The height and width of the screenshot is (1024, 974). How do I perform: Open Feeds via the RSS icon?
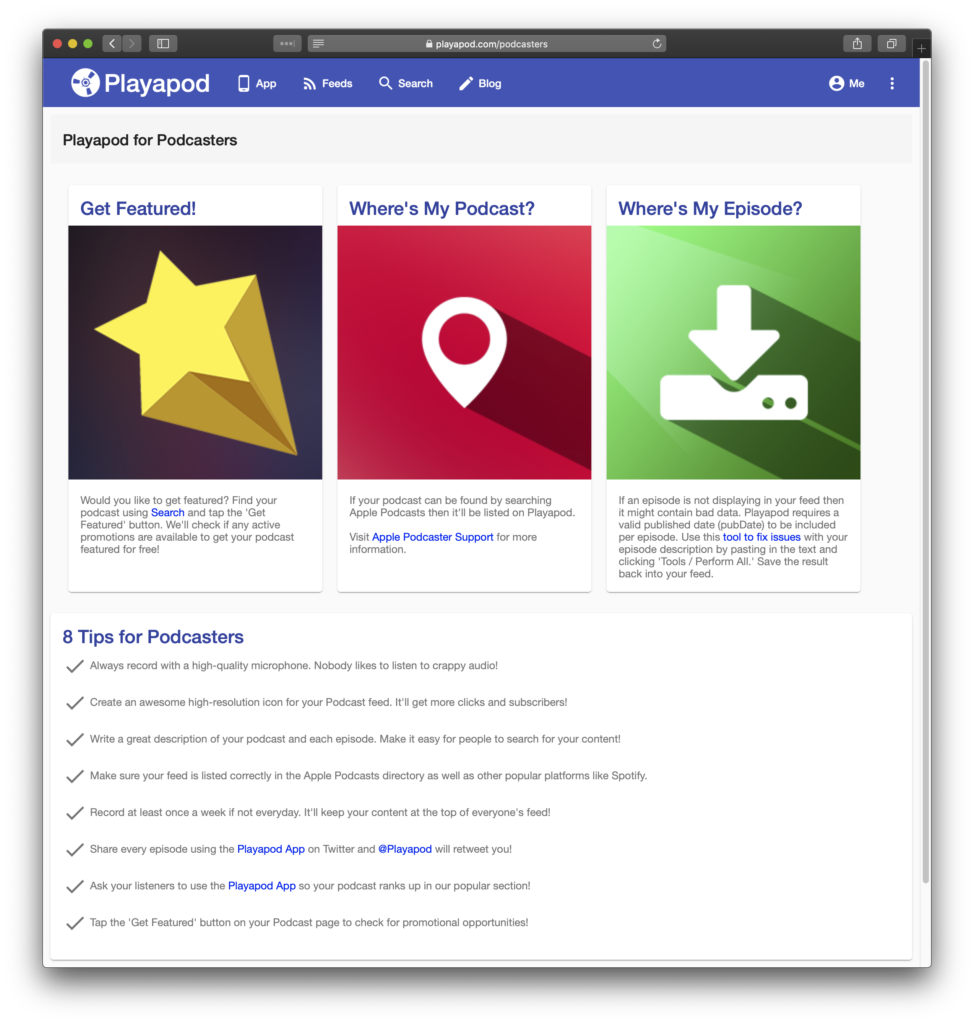[x=310, y=84]
